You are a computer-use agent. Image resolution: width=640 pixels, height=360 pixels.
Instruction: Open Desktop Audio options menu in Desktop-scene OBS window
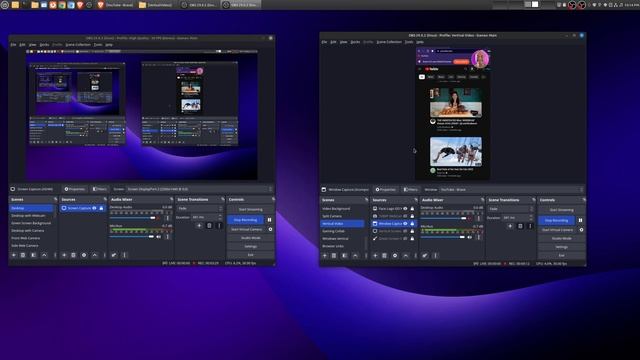click(168, 218)
